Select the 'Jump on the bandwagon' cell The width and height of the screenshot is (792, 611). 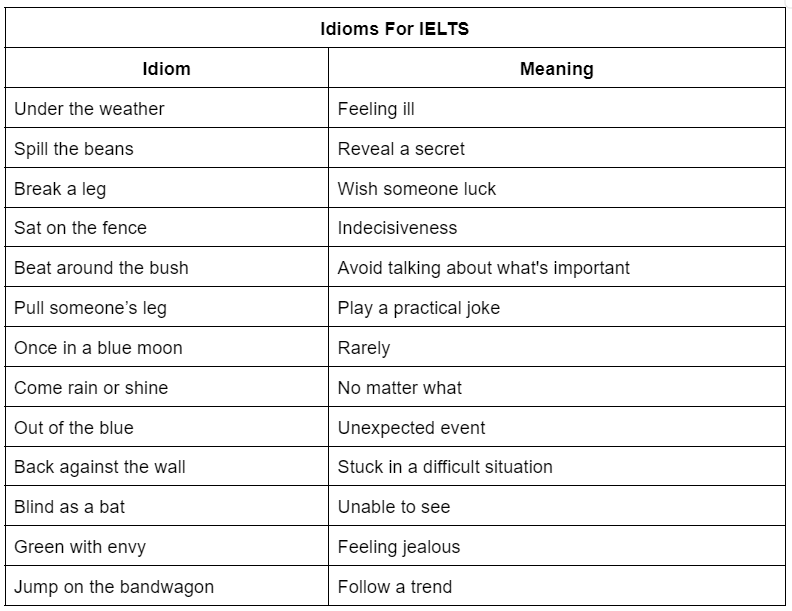pyautogui.click(x=114, y=587)
